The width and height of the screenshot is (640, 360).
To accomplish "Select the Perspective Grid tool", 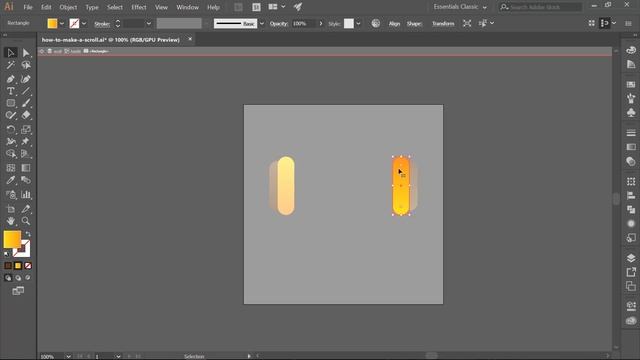I will click(26, 154).
